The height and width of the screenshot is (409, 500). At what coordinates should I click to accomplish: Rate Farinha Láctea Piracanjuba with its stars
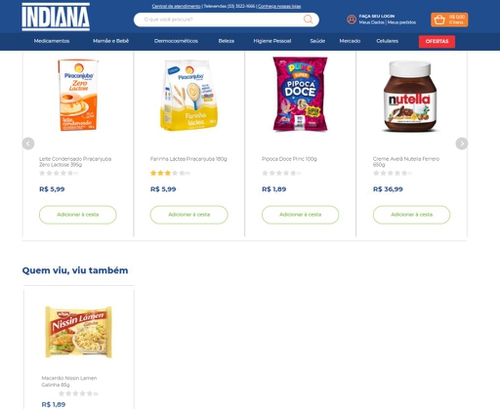click(x=167, y=173)
